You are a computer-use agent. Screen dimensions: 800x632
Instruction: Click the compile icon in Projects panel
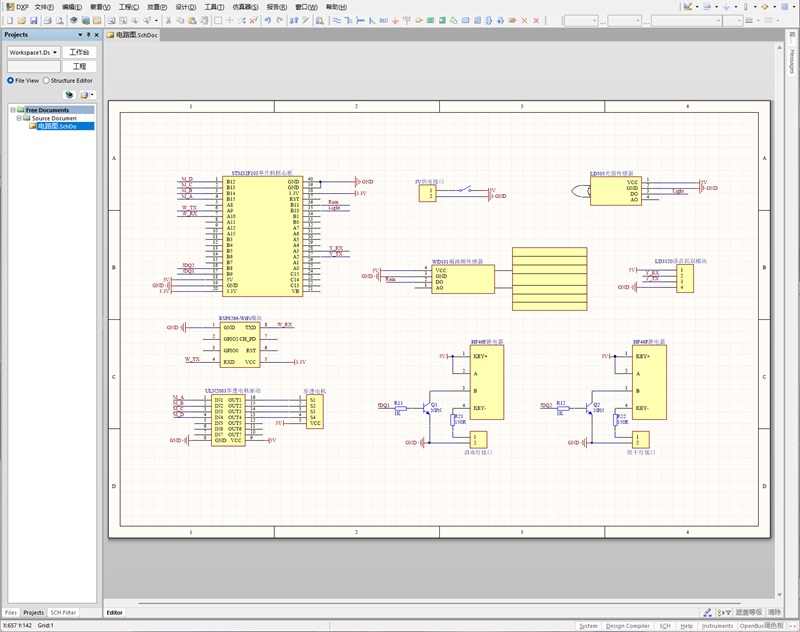click(x=69, y=95)
